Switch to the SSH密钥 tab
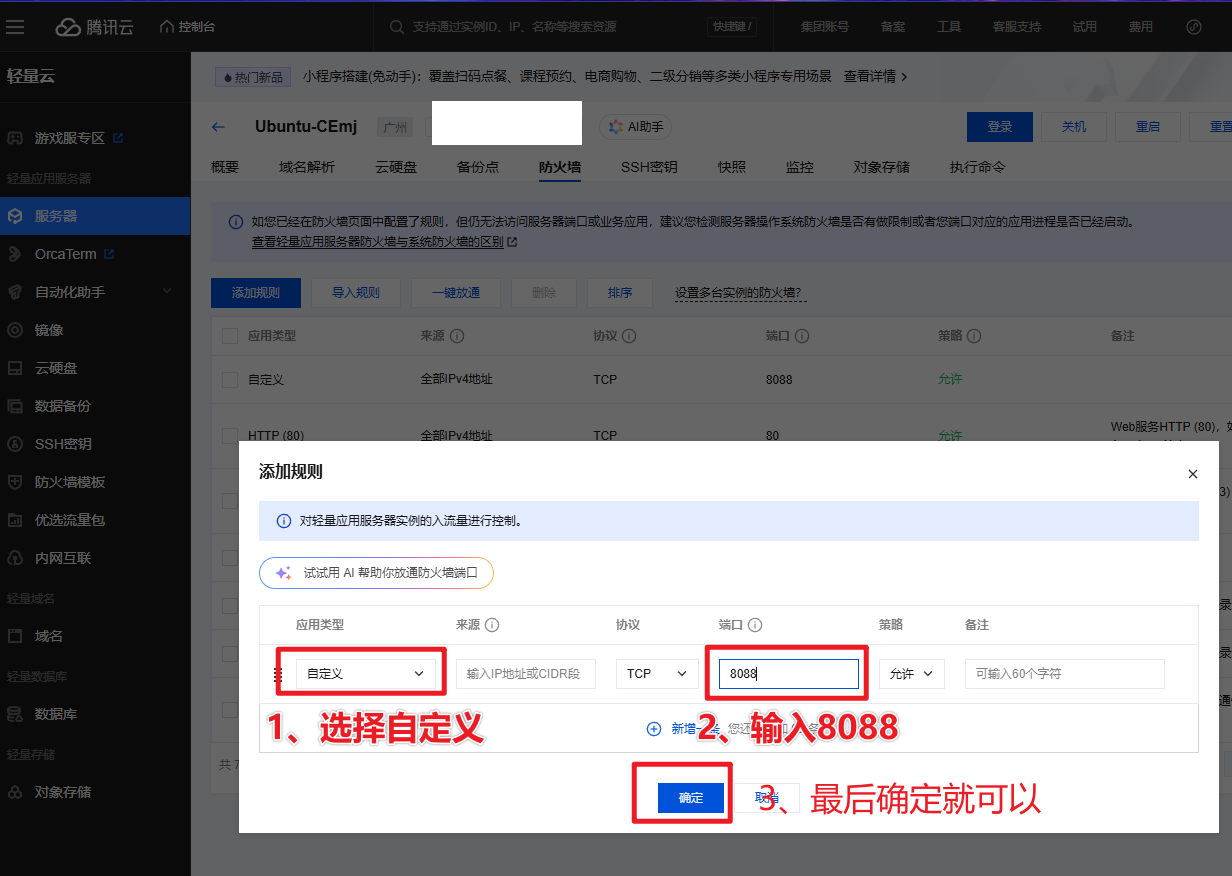1232x876 pixels. pyautogui.click(x=648, y=167)
